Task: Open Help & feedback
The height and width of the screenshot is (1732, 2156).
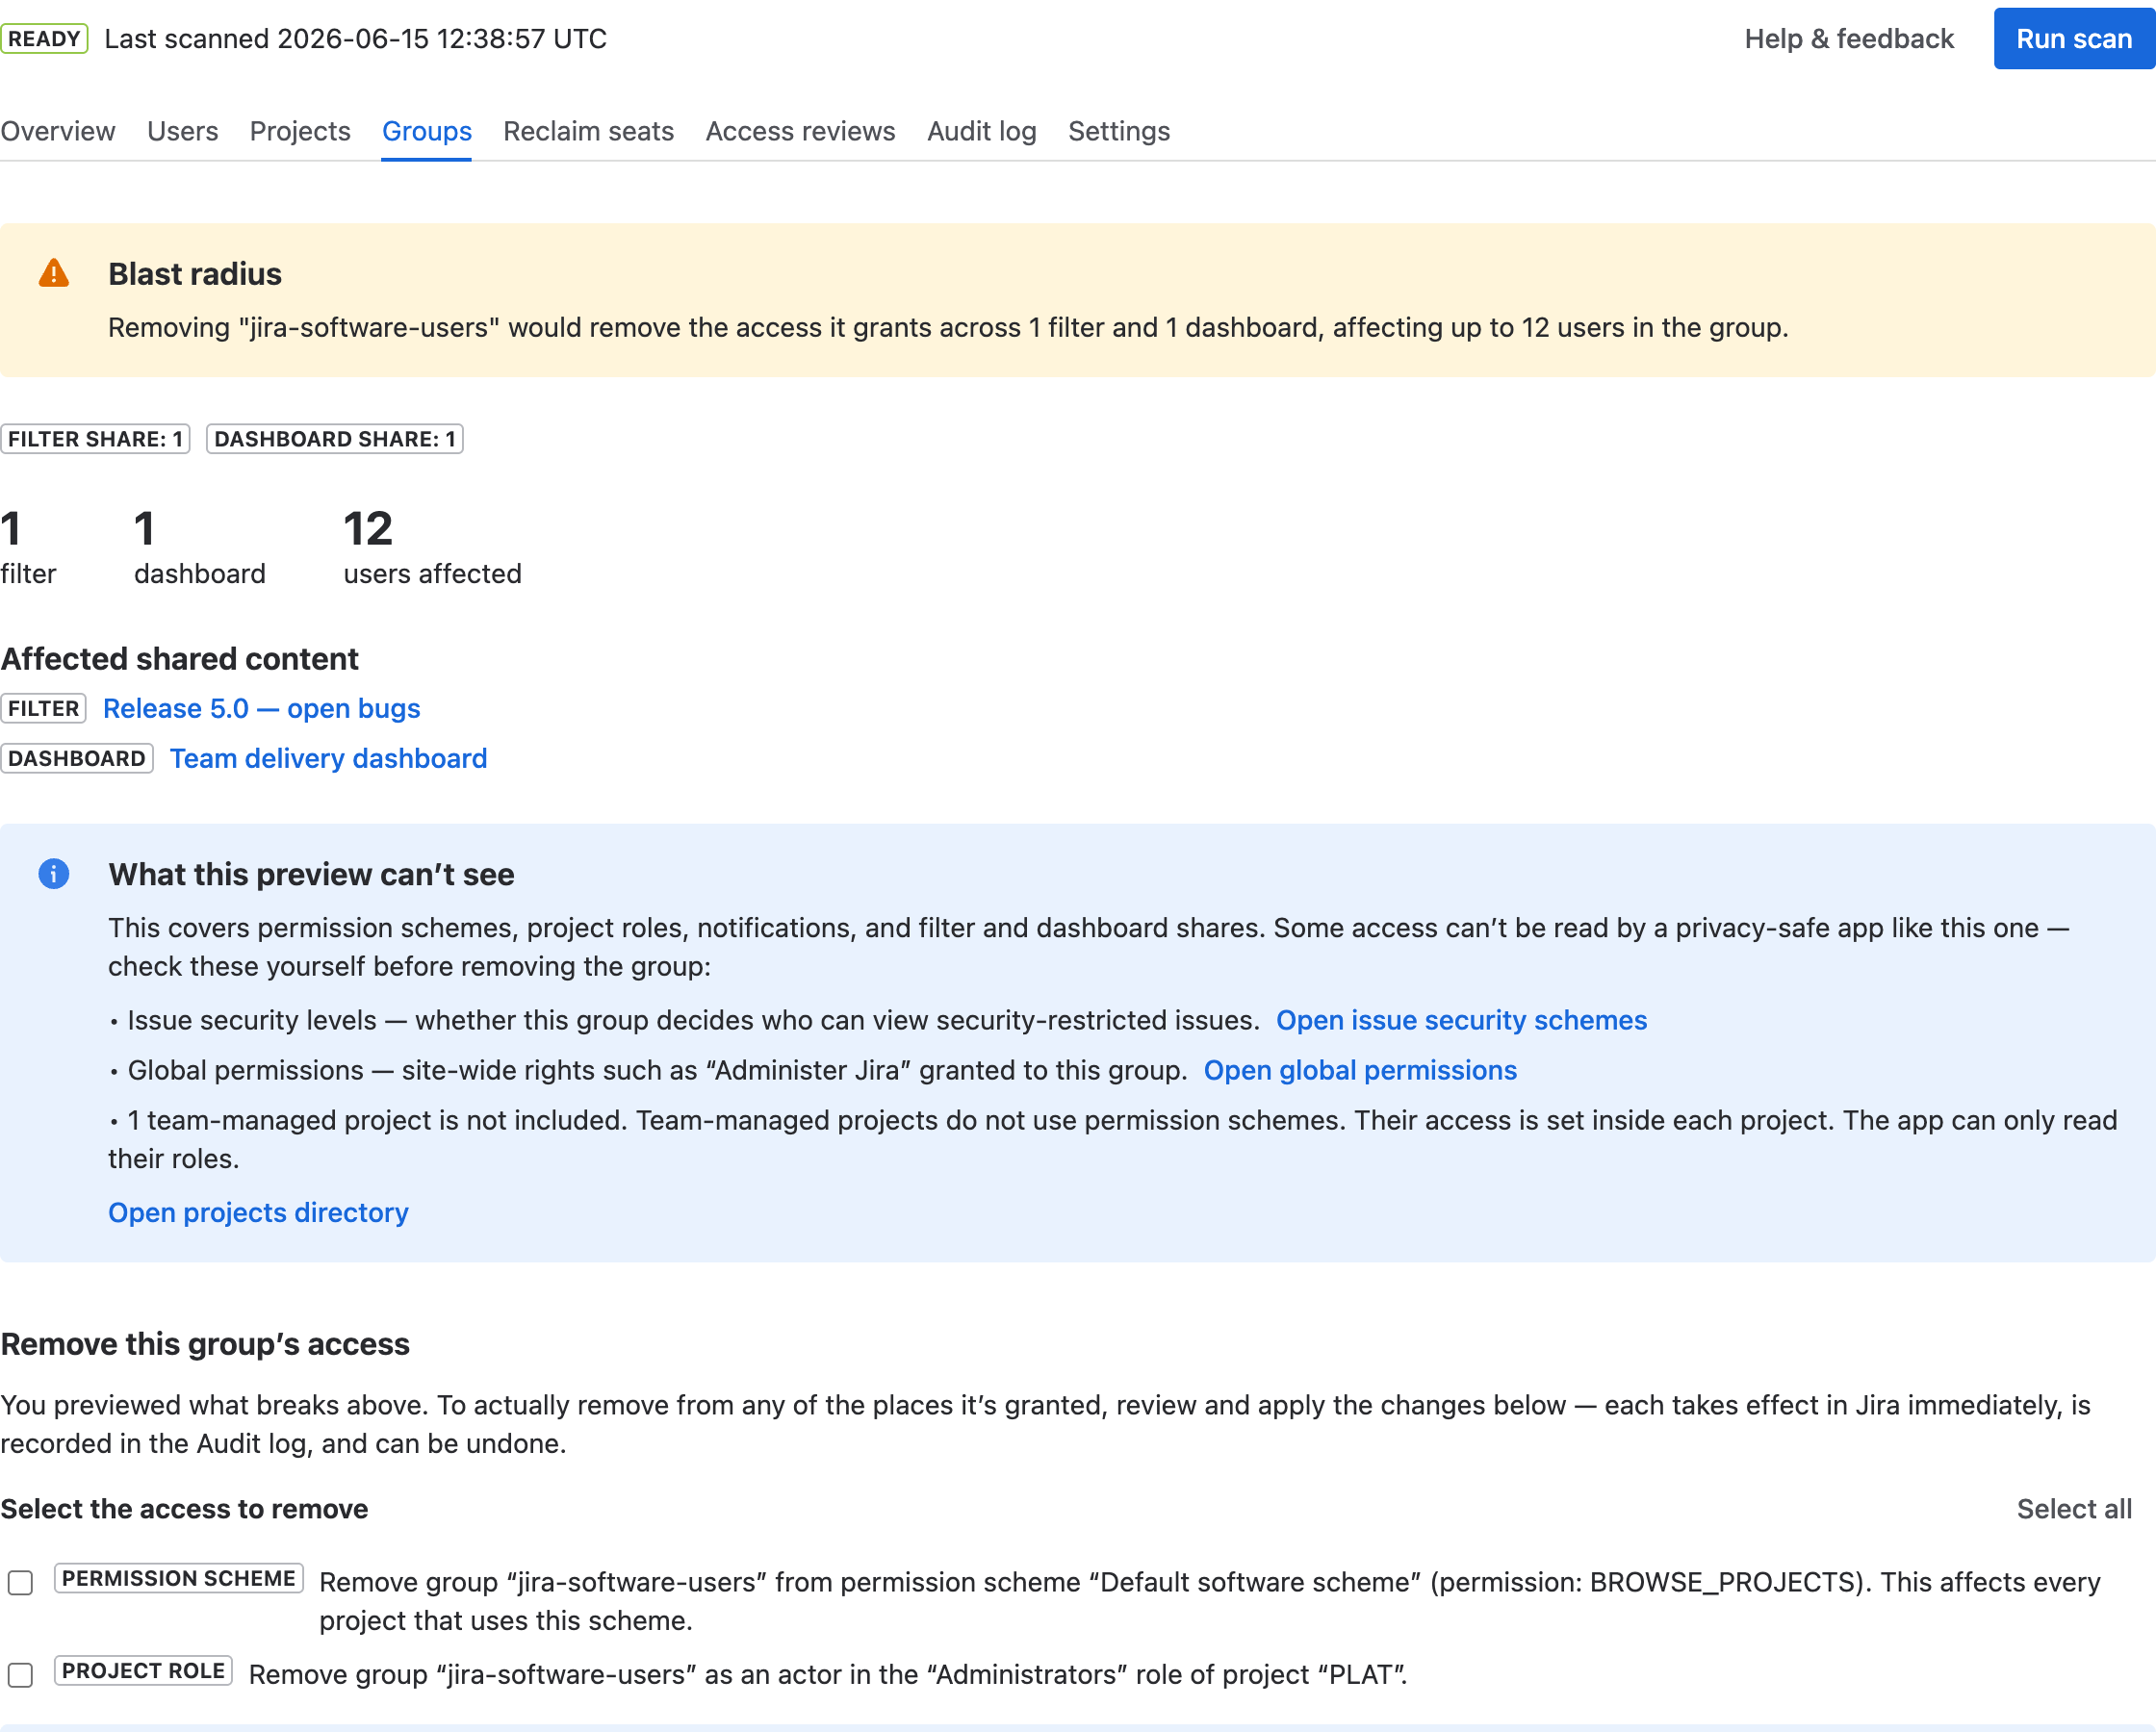Action: 1849,39
